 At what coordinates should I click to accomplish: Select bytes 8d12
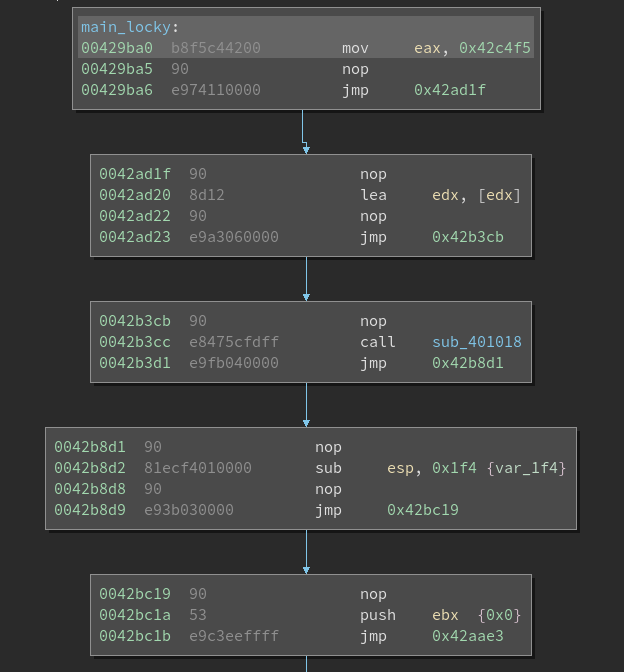[207, 195]
